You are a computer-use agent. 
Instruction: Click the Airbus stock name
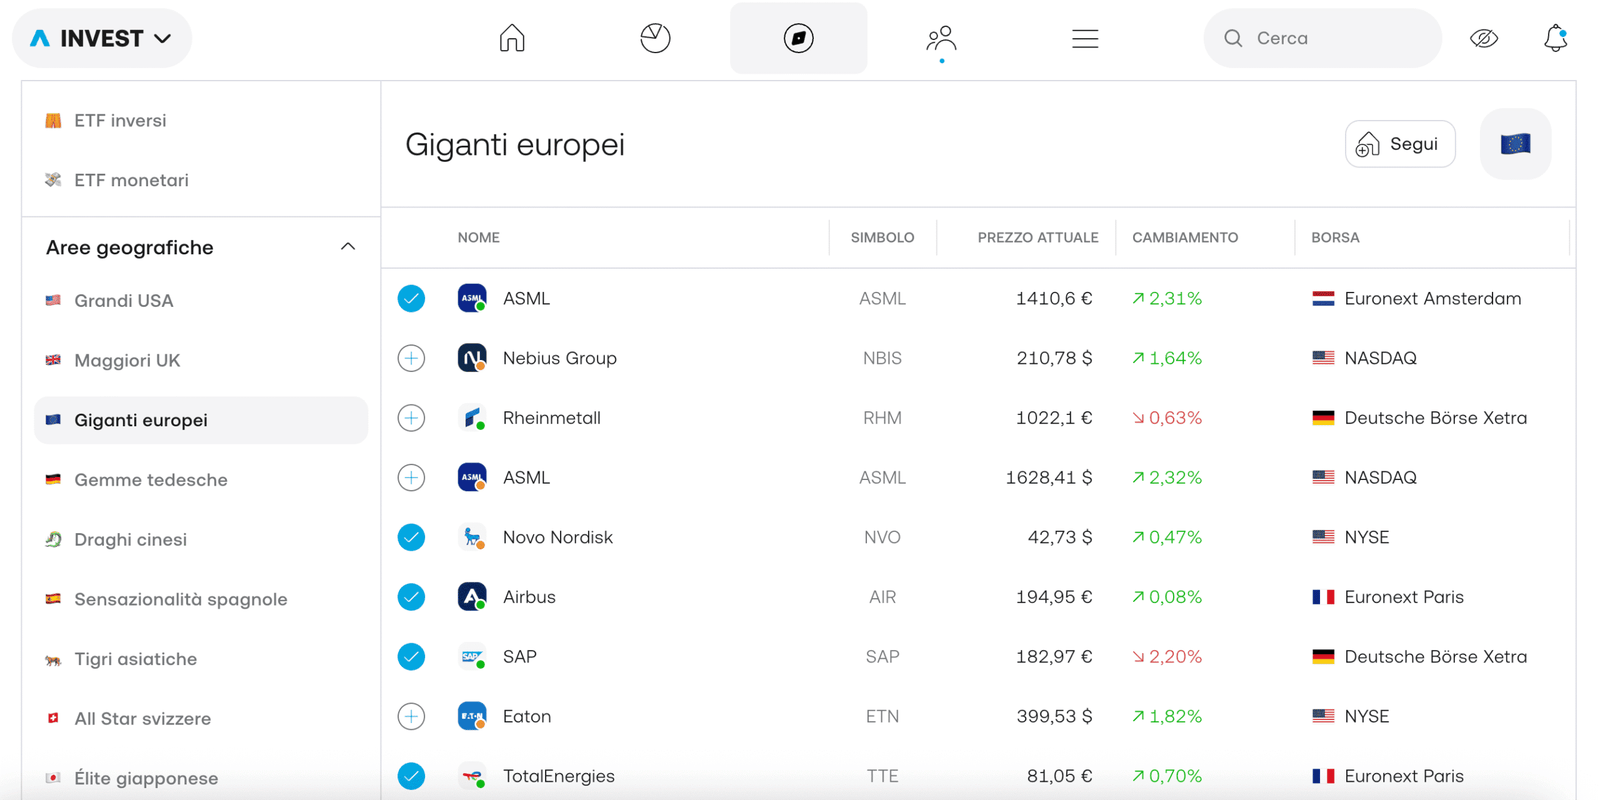point(529,597)
